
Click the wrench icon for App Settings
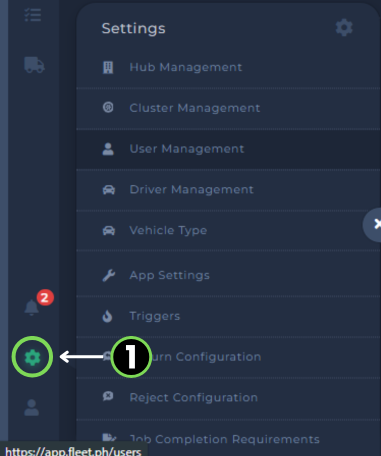(108, 276)
